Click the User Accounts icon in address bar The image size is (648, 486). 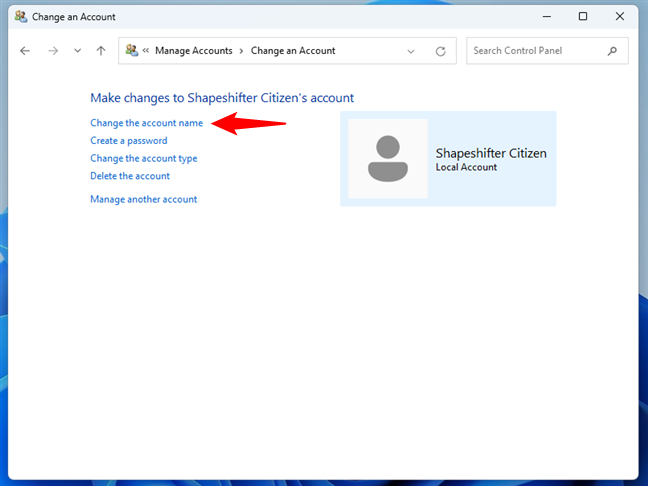132,50
